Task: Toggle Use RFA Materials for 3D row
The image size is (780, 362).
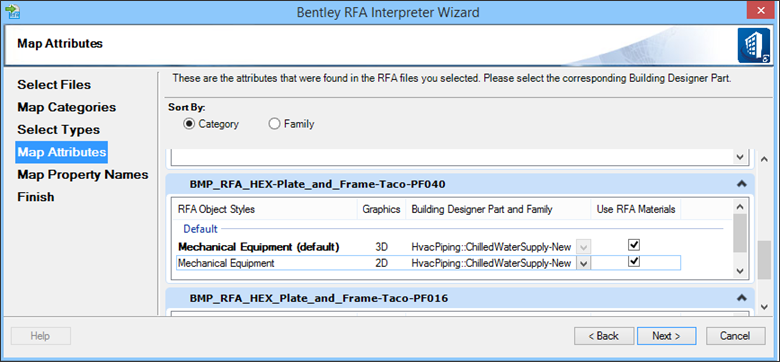Action: [x=634, y=245]
